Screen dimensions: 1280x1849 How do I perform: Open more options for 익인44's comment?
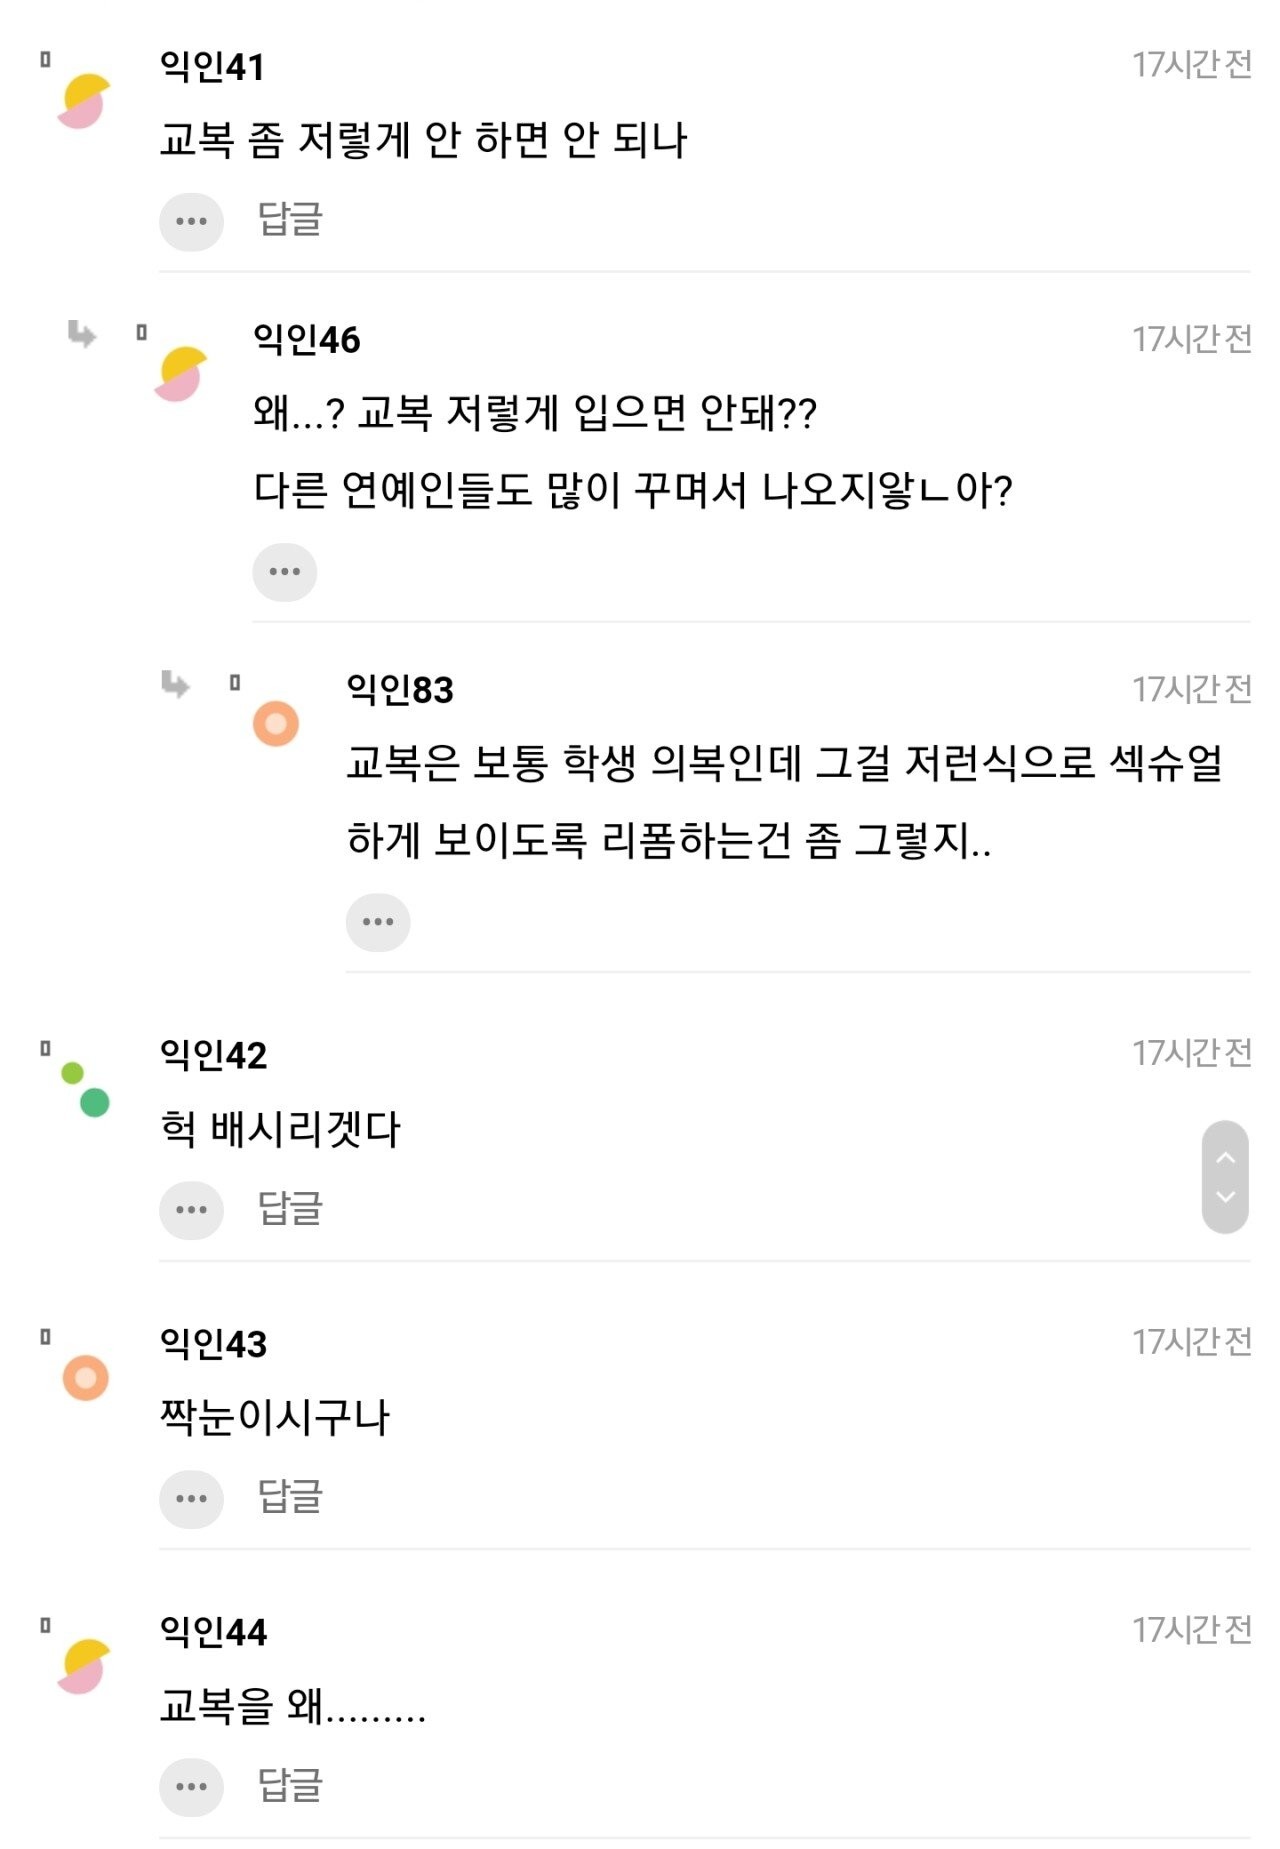(191, 1786)
